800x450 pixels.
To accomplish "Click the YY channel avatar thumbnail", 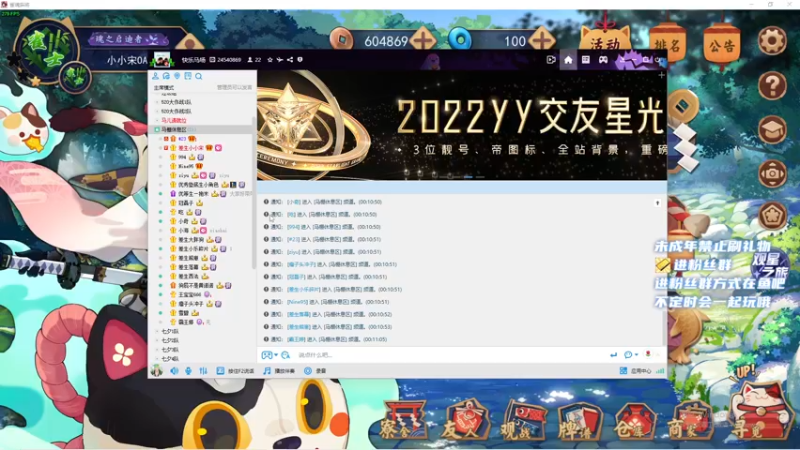I will click(x=162, y=60).
